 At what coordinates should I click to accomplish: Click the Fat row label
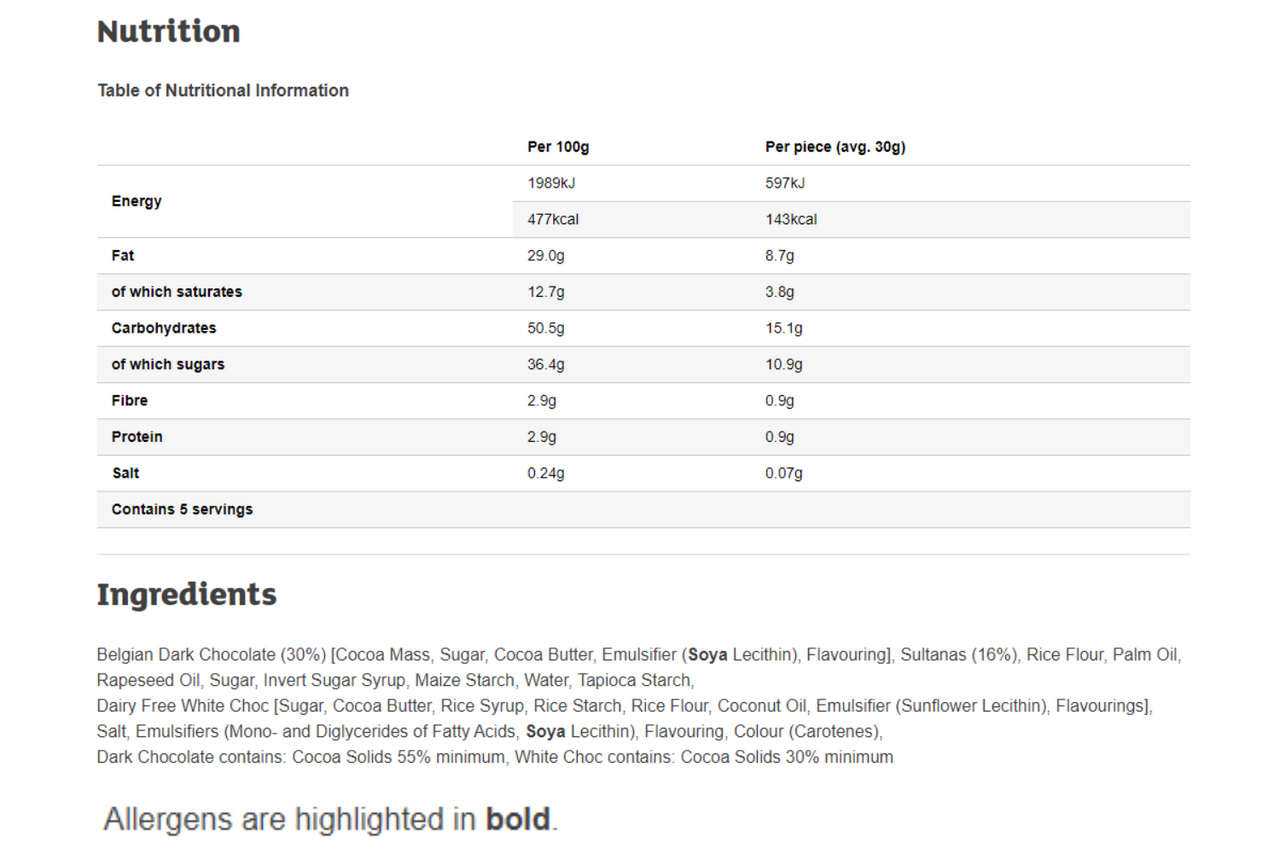123,255
